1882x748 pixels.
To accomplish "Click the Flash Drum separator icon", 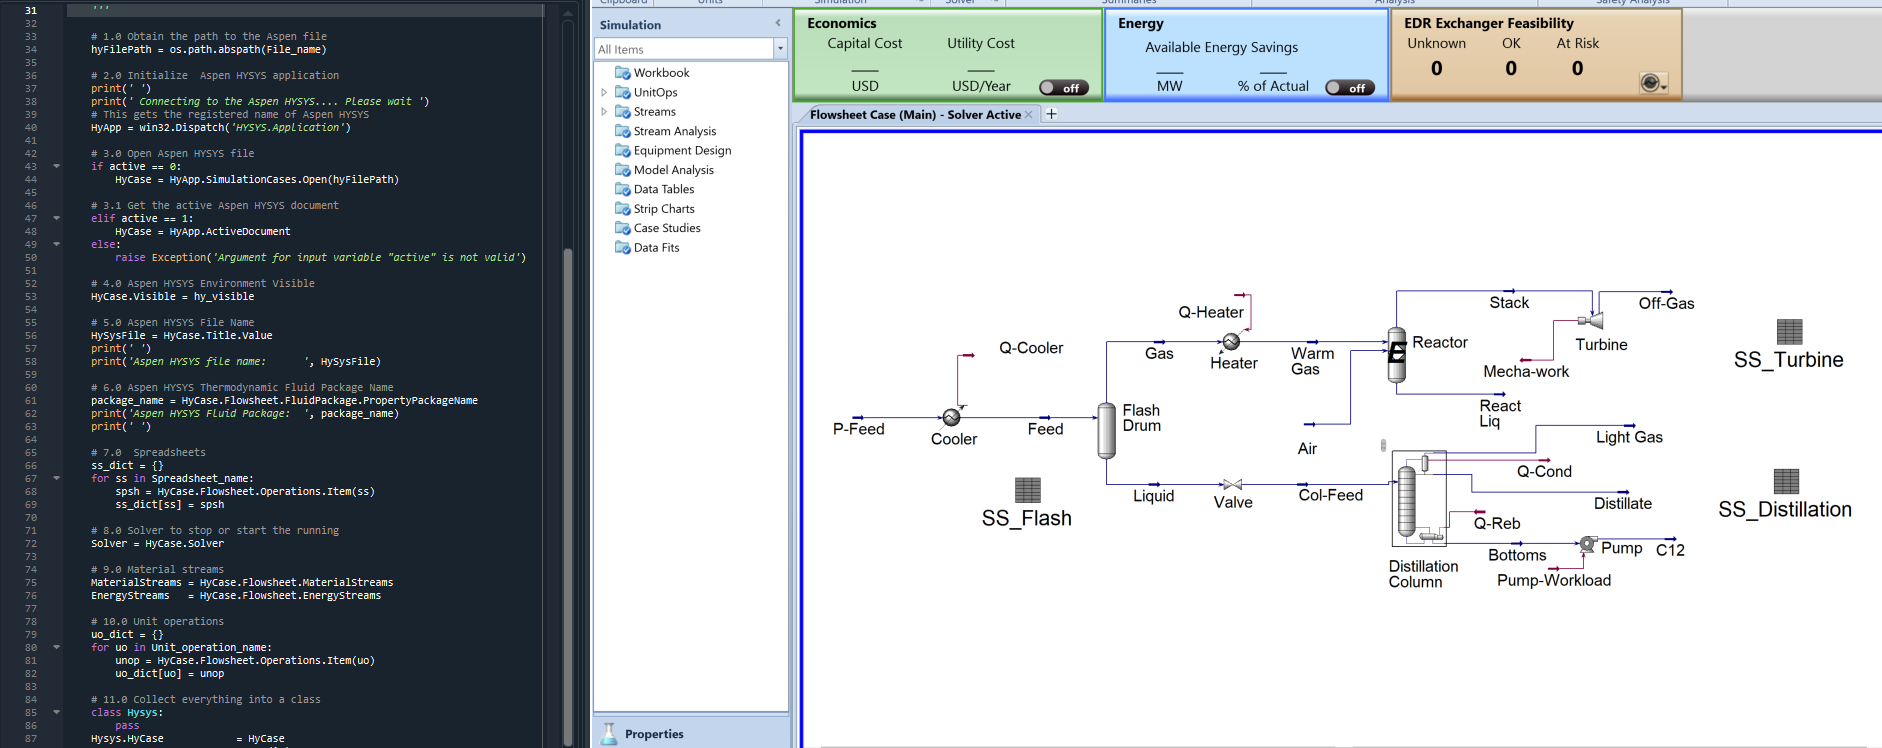I will pyautogui.click(x=1106, y=430).
